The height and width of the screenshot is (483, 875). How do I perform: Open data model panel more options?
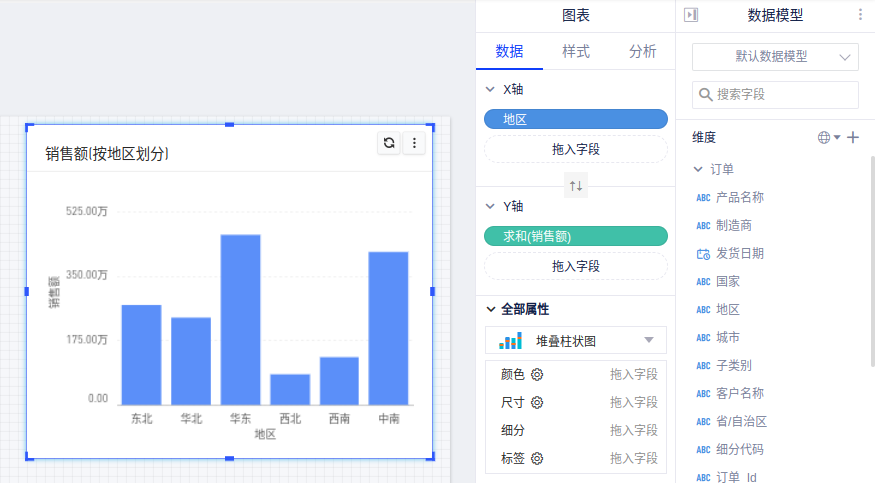click(x=860, y=15)
